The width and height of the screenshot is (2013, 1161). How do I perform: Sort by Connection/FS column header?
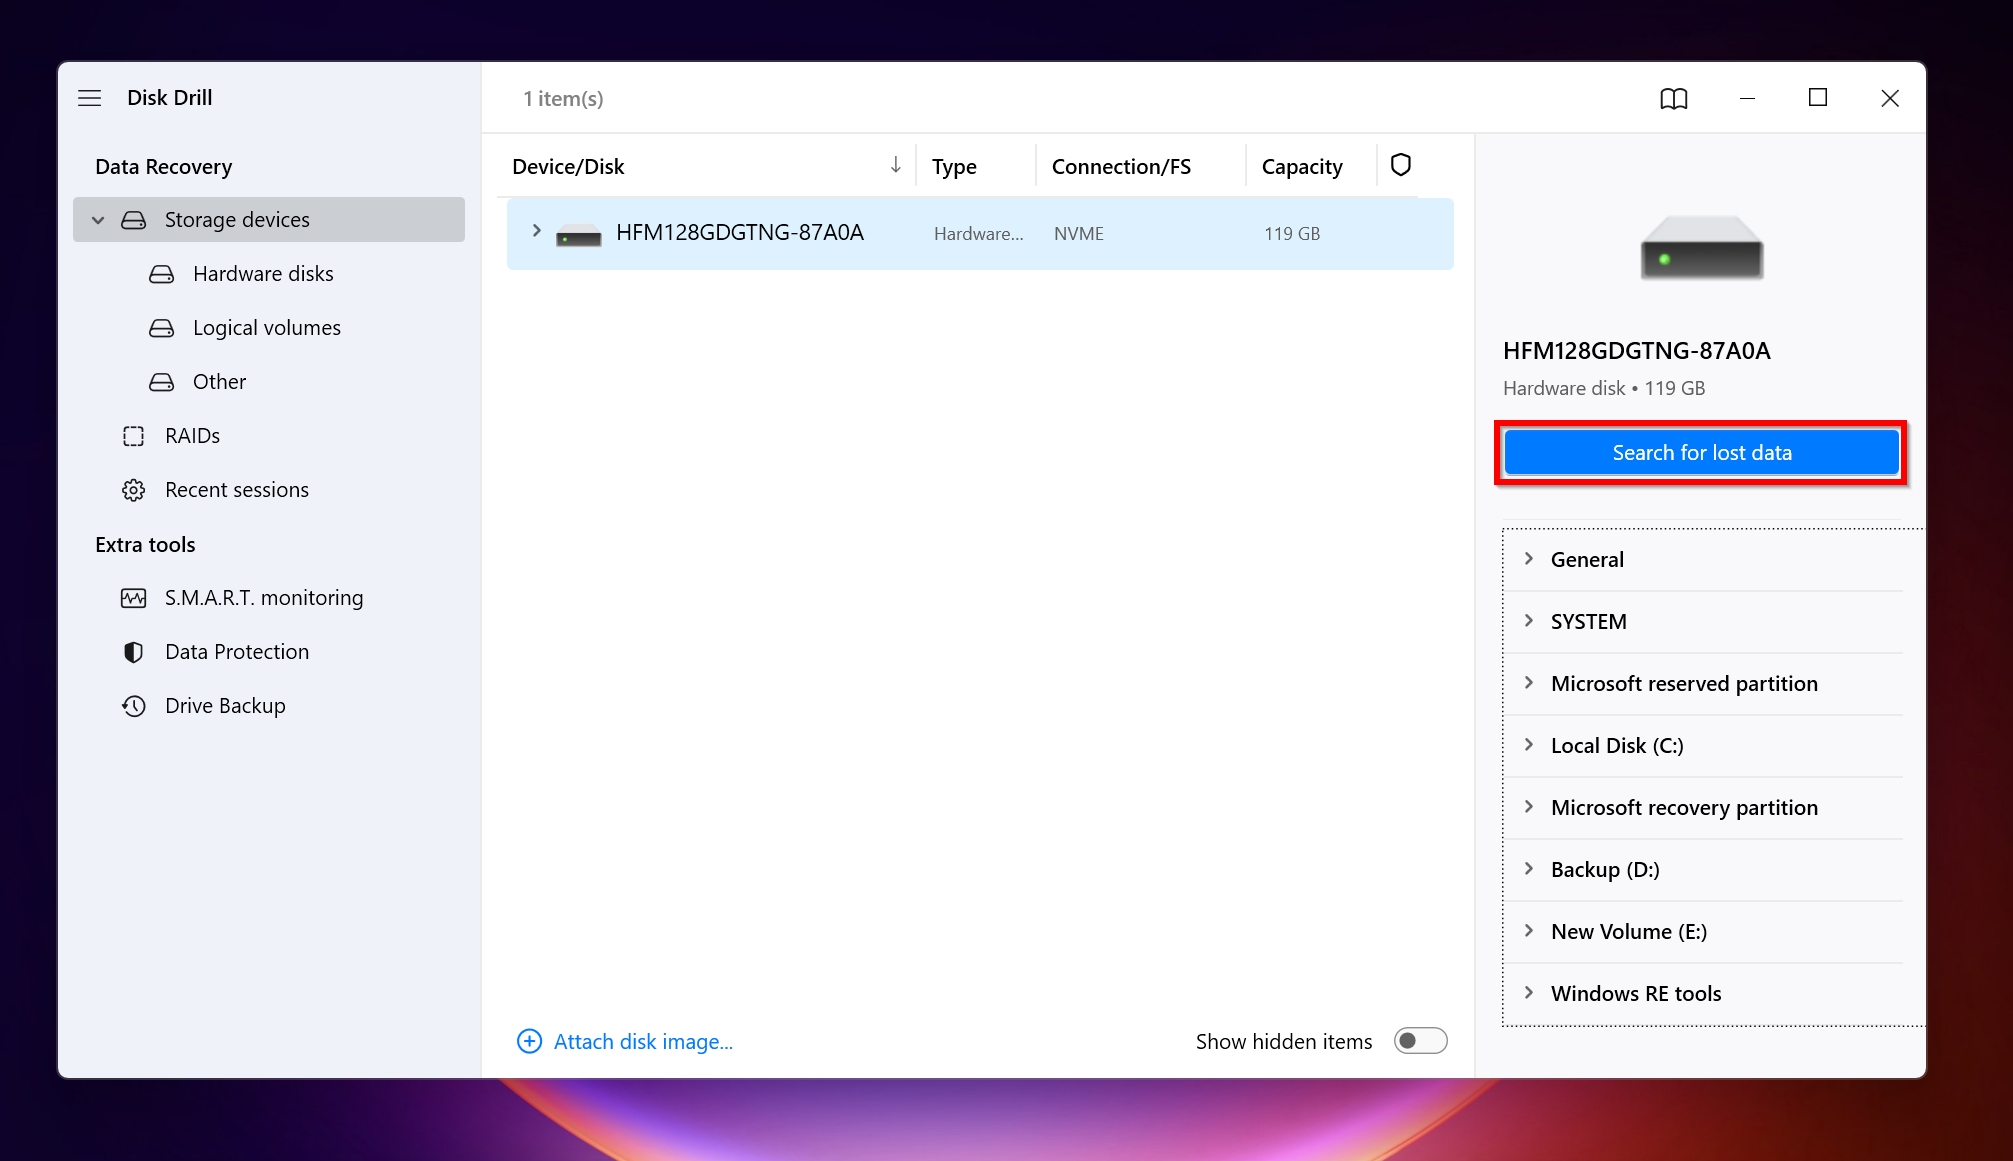pos(1121,167)
